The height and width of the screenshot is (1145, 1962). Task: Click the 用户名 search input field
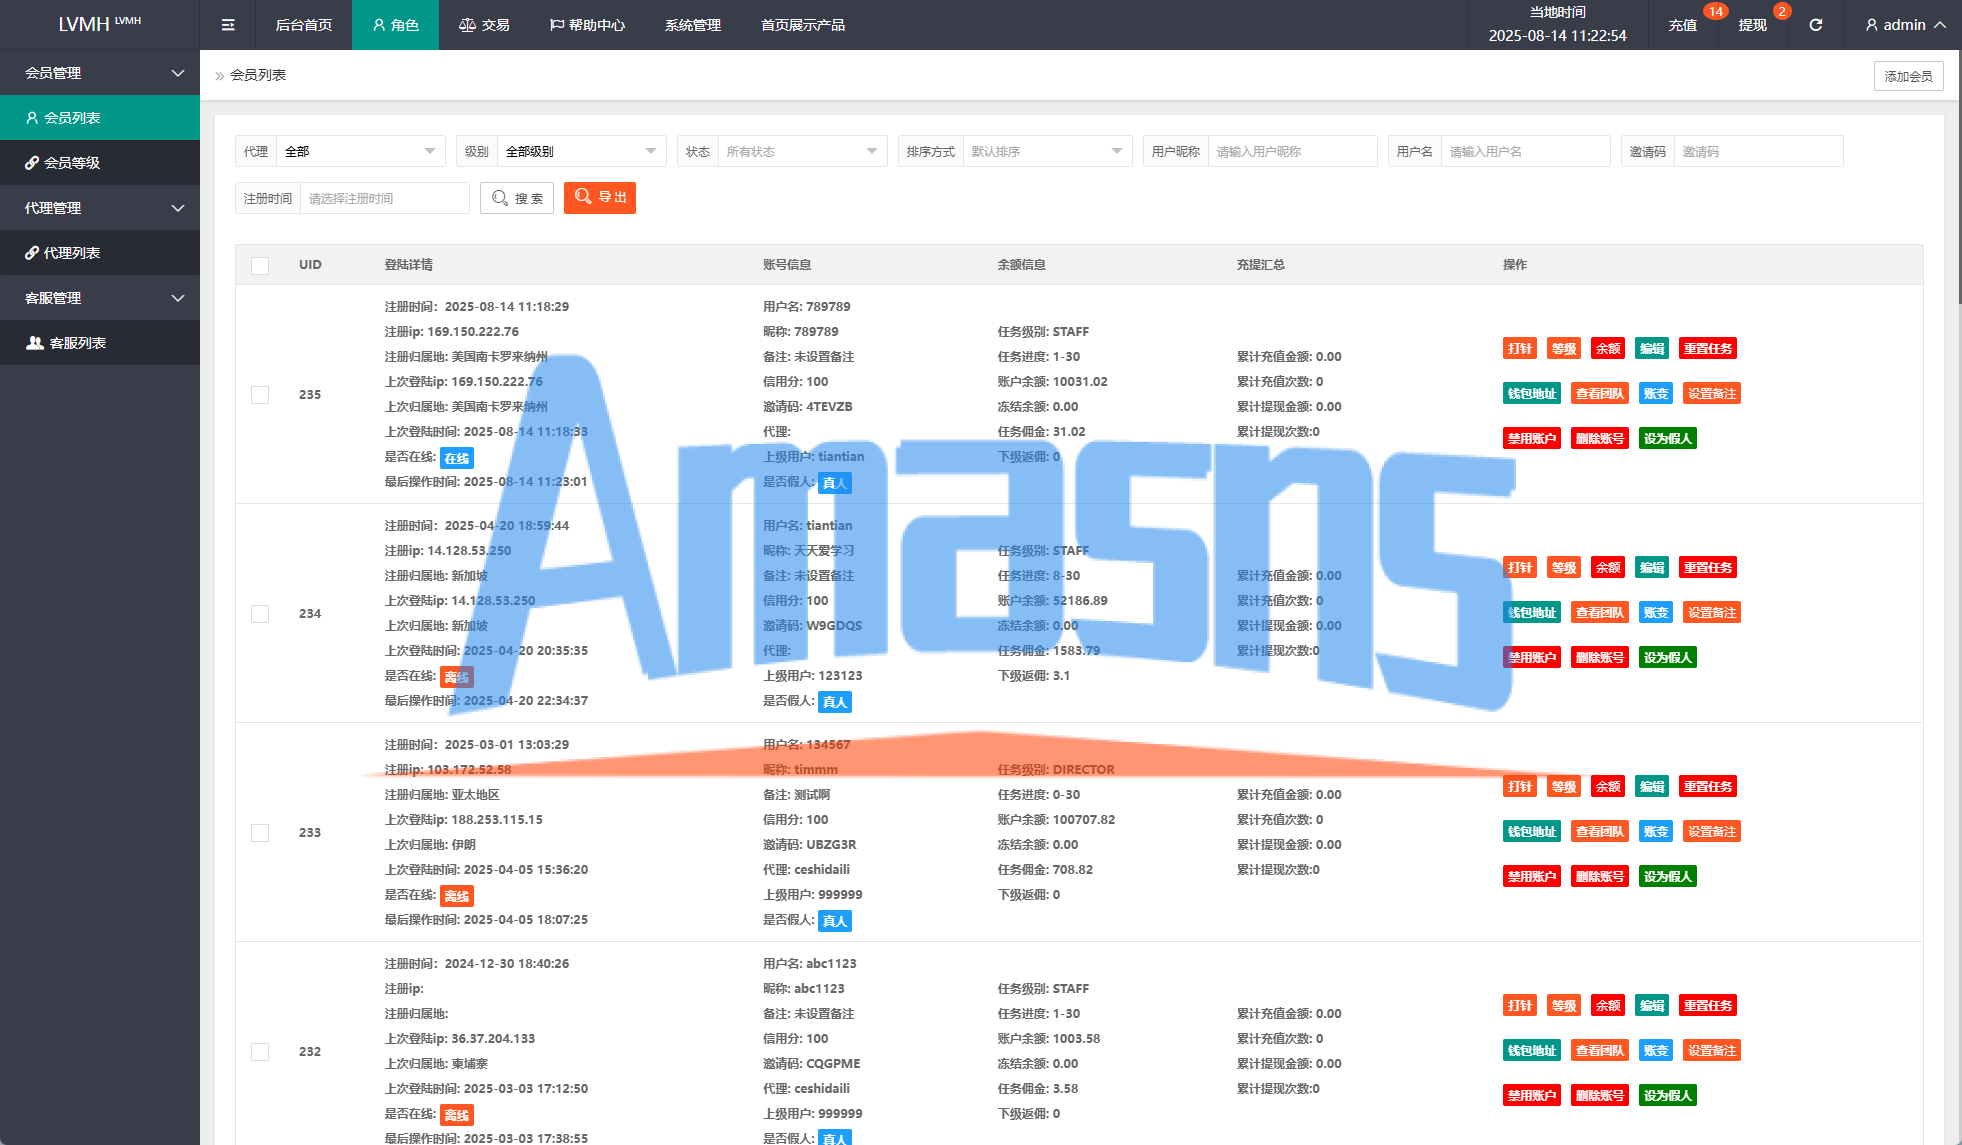coord(1524,152)
